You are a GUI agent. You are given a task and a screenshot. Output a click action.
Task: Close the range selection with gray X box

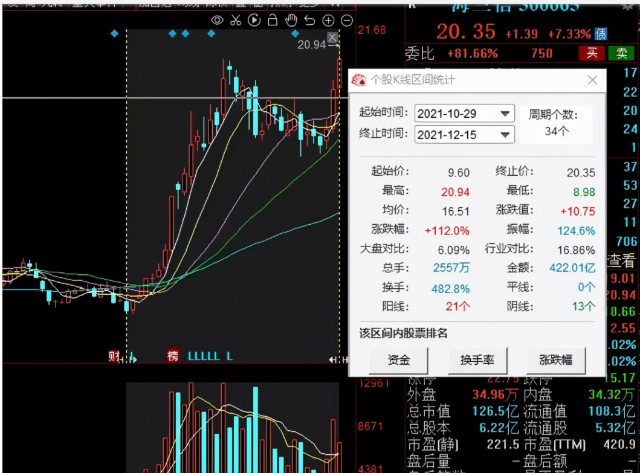click(333, 38)
